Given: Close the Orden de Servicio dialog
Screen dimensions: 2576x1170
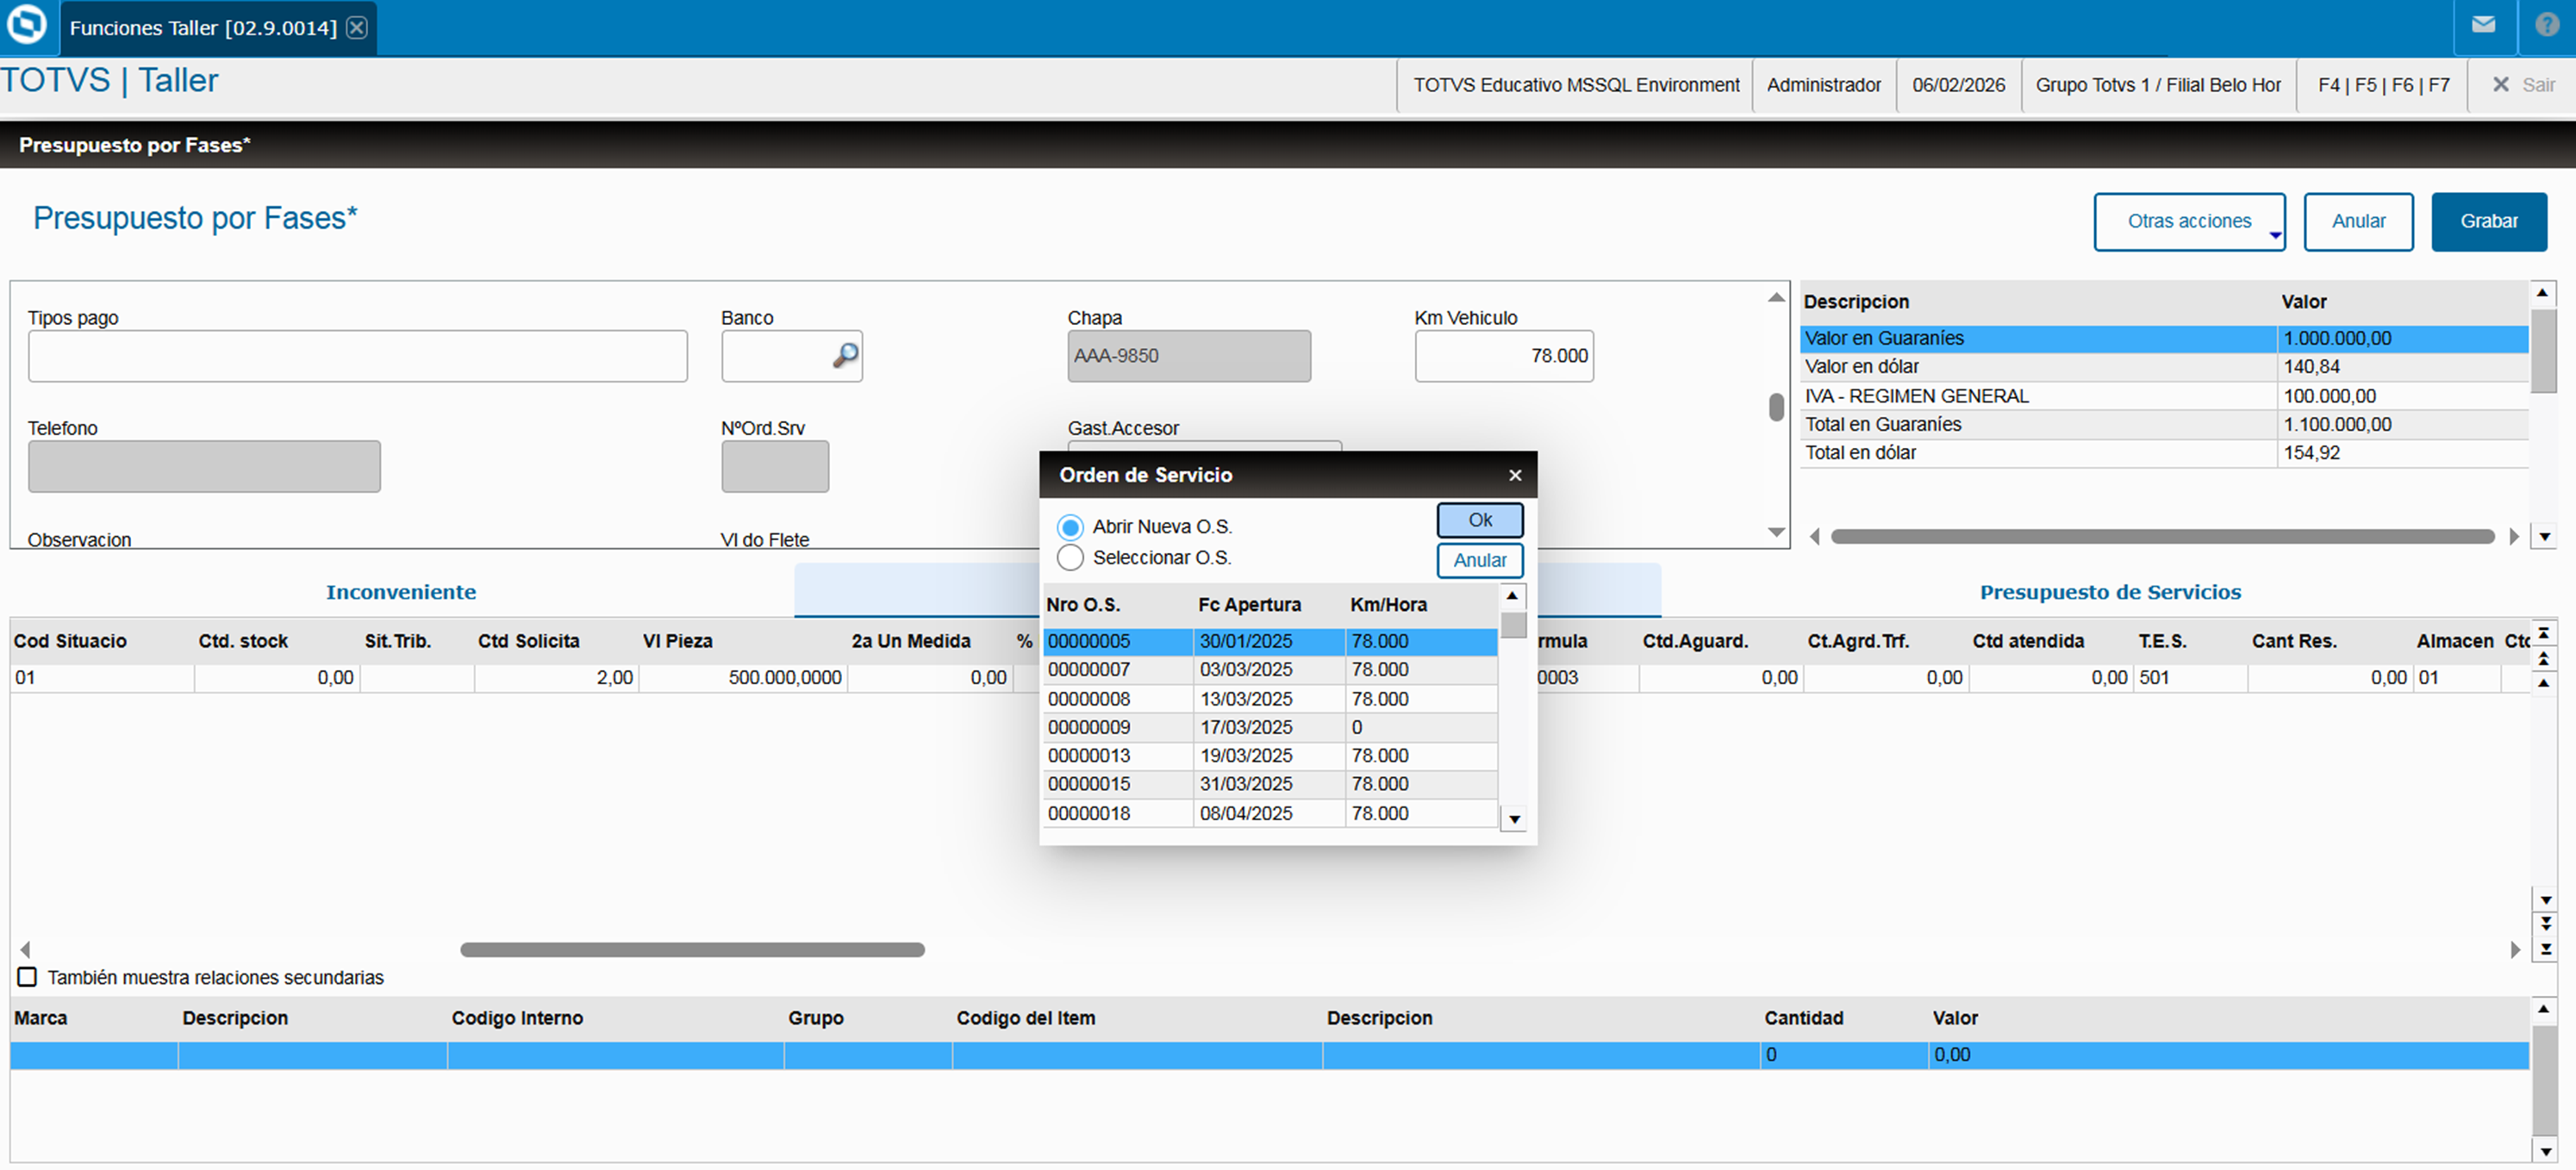Looking at the screenshot, I should click(1515, 475).
